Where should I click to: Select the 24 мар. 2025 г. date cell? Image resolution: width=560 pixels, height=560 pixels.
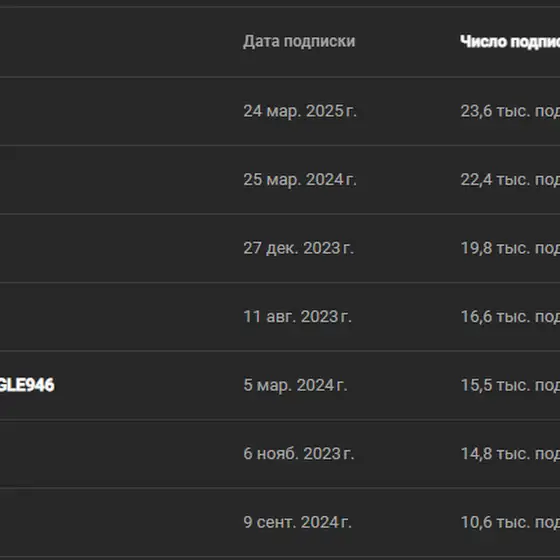(300, 111)
